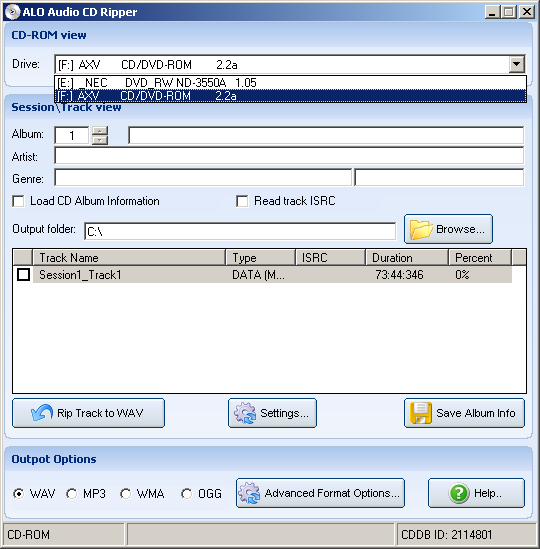
Task: Increase Album number with up spinner
Action: (x=100, y=131)
